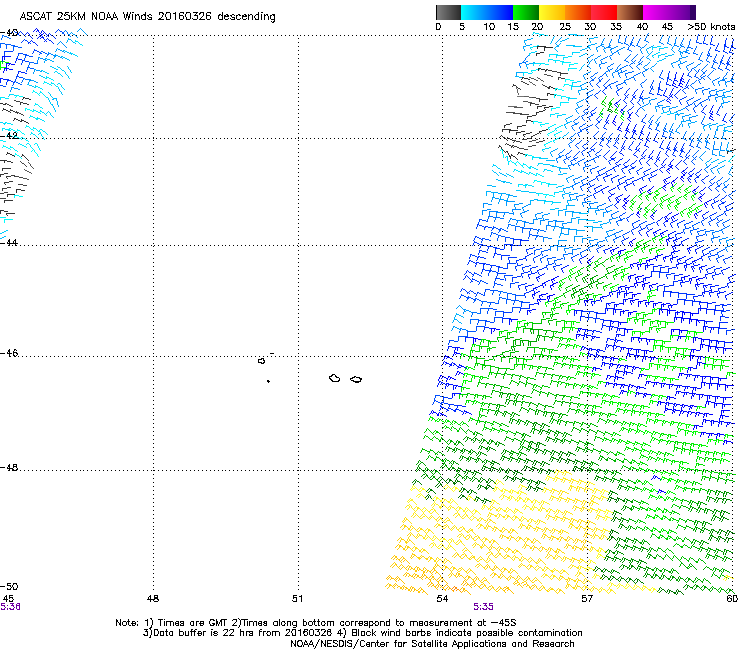Click the easternmost island outline east of 51
The width and height of the screenshot is (740, 650).
(x=356, y=380)
